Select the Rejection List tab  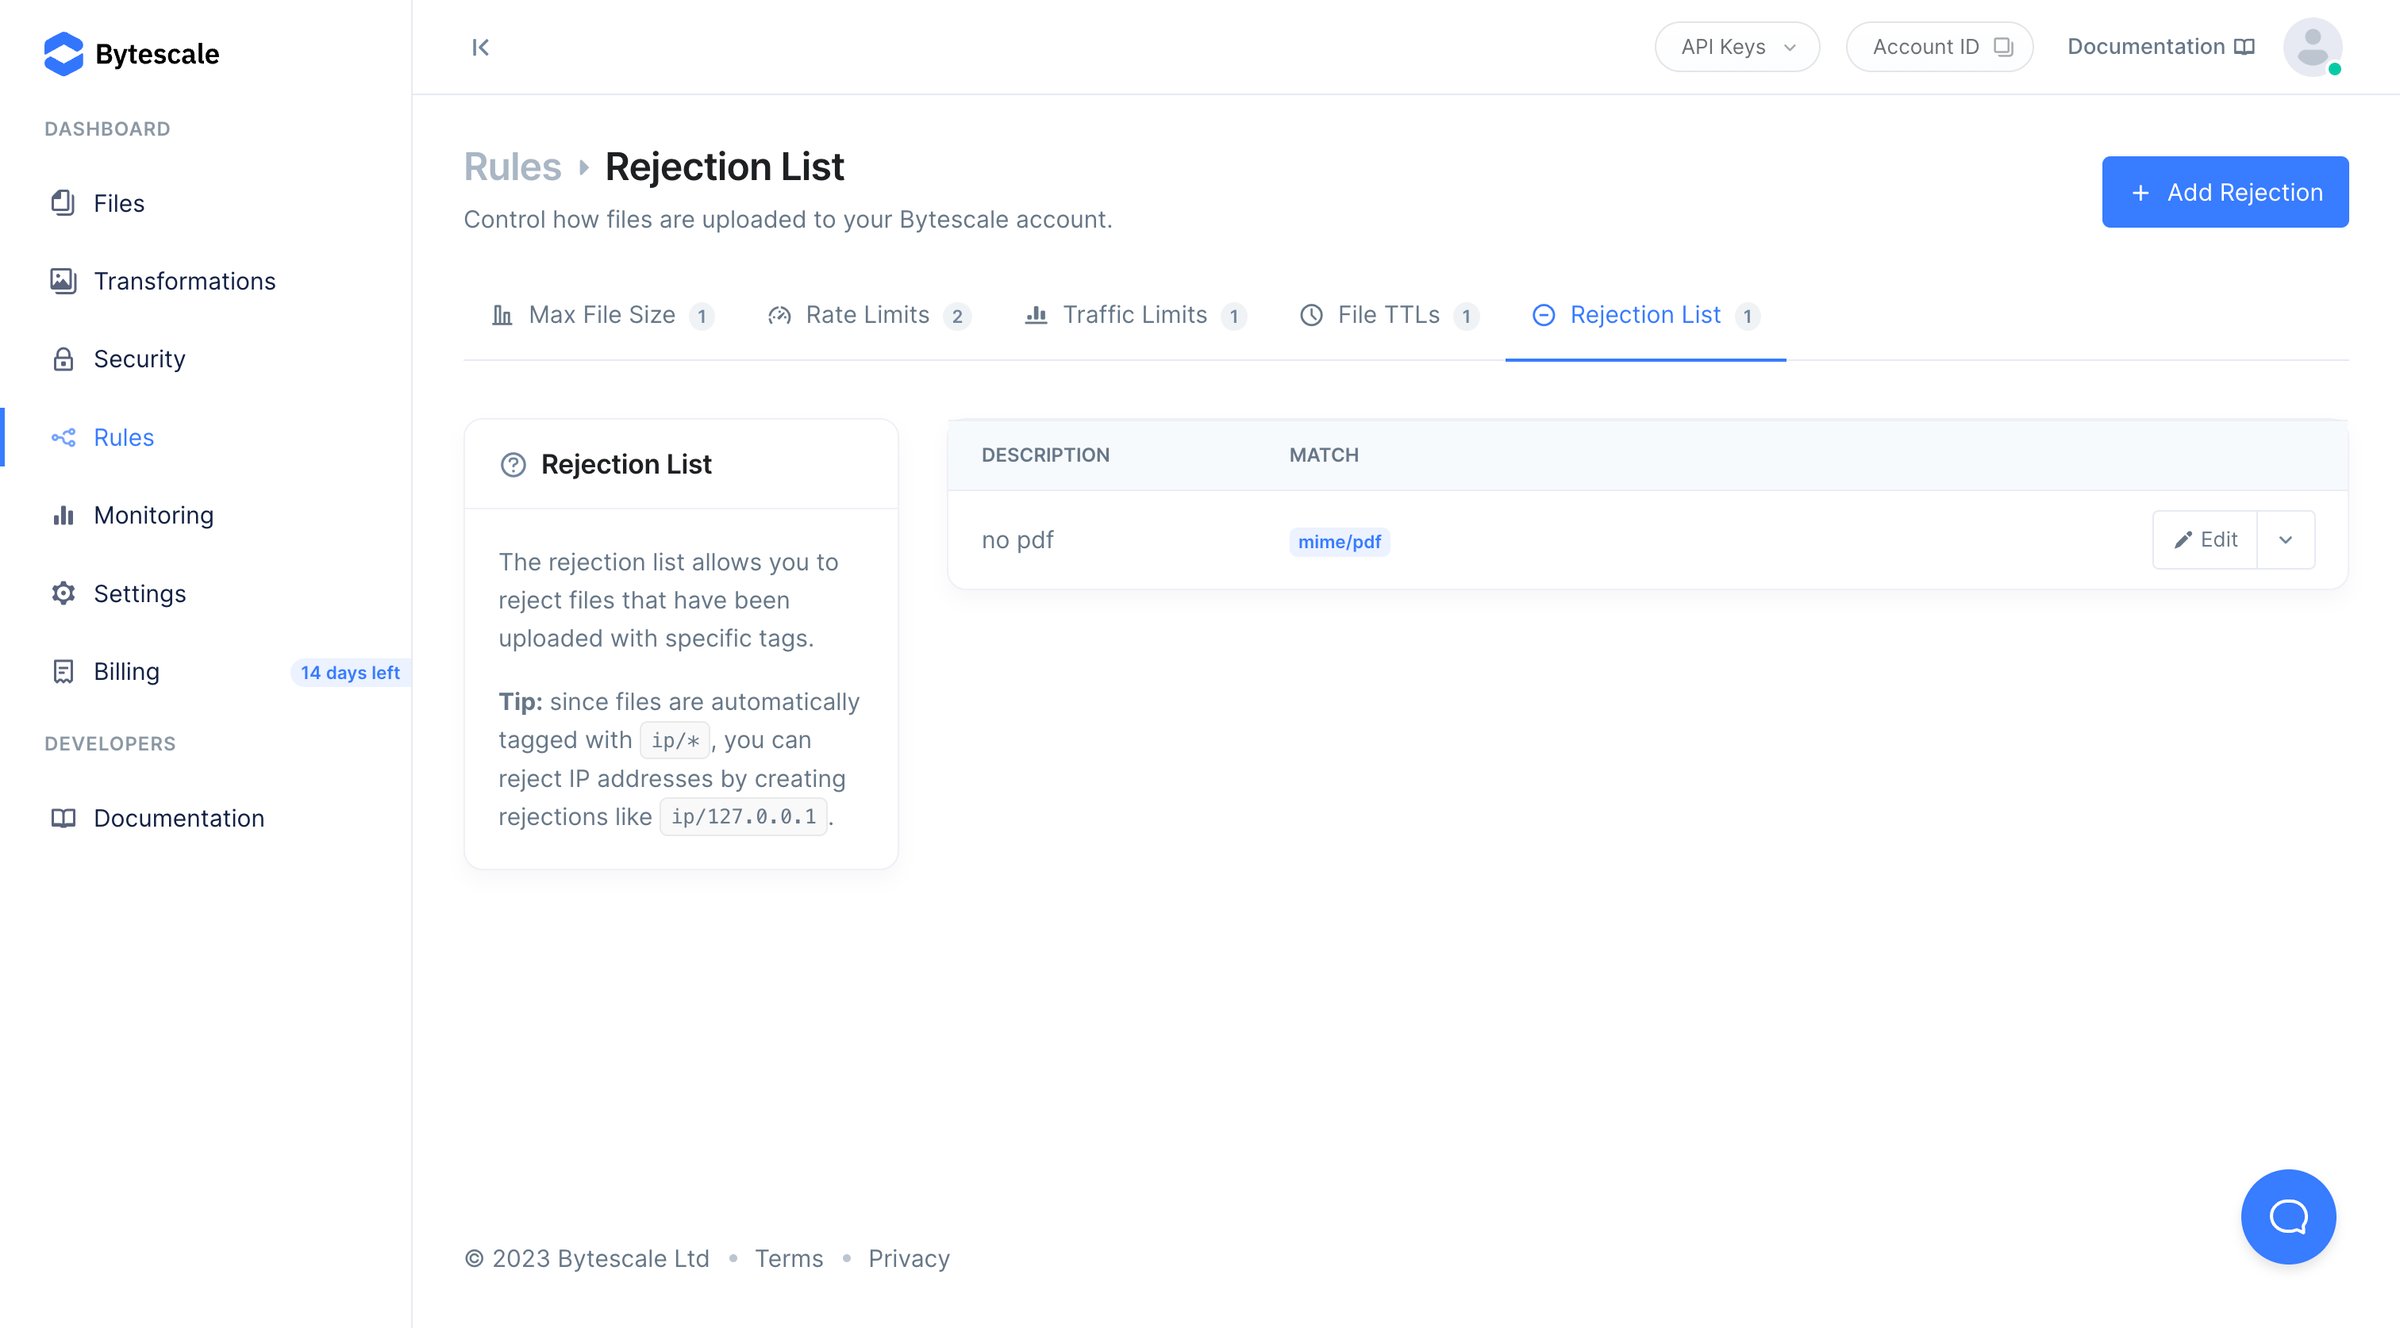click(1645, 315)
